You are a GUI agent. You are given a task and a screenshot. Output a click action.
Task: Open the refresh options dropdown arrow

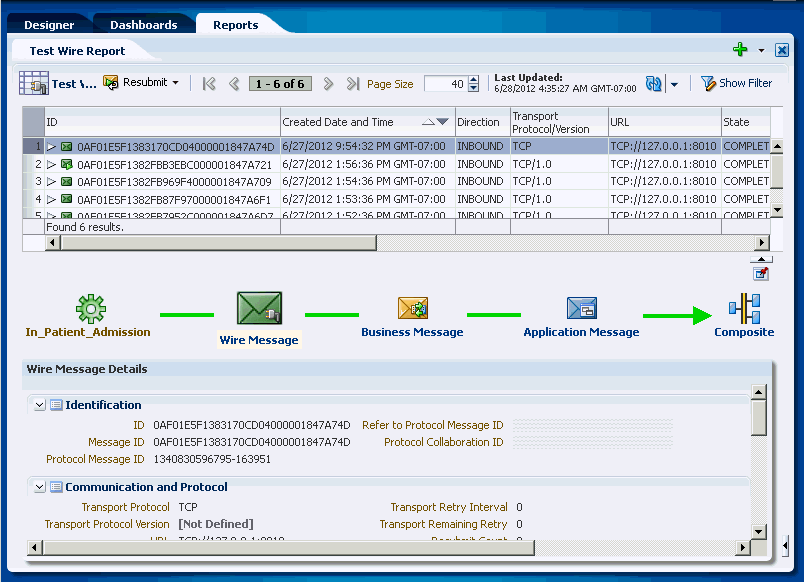click(x=674, y=84)
